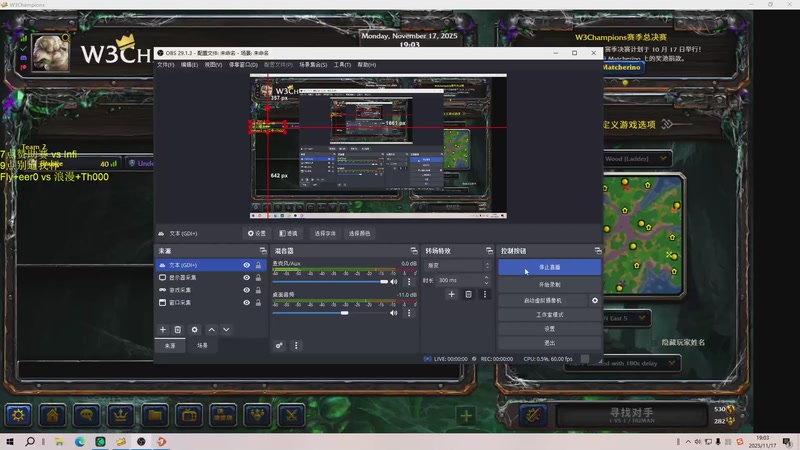Open East 5 server dropdown in W3Champions
800x450 pixels.
pos(627,318)
